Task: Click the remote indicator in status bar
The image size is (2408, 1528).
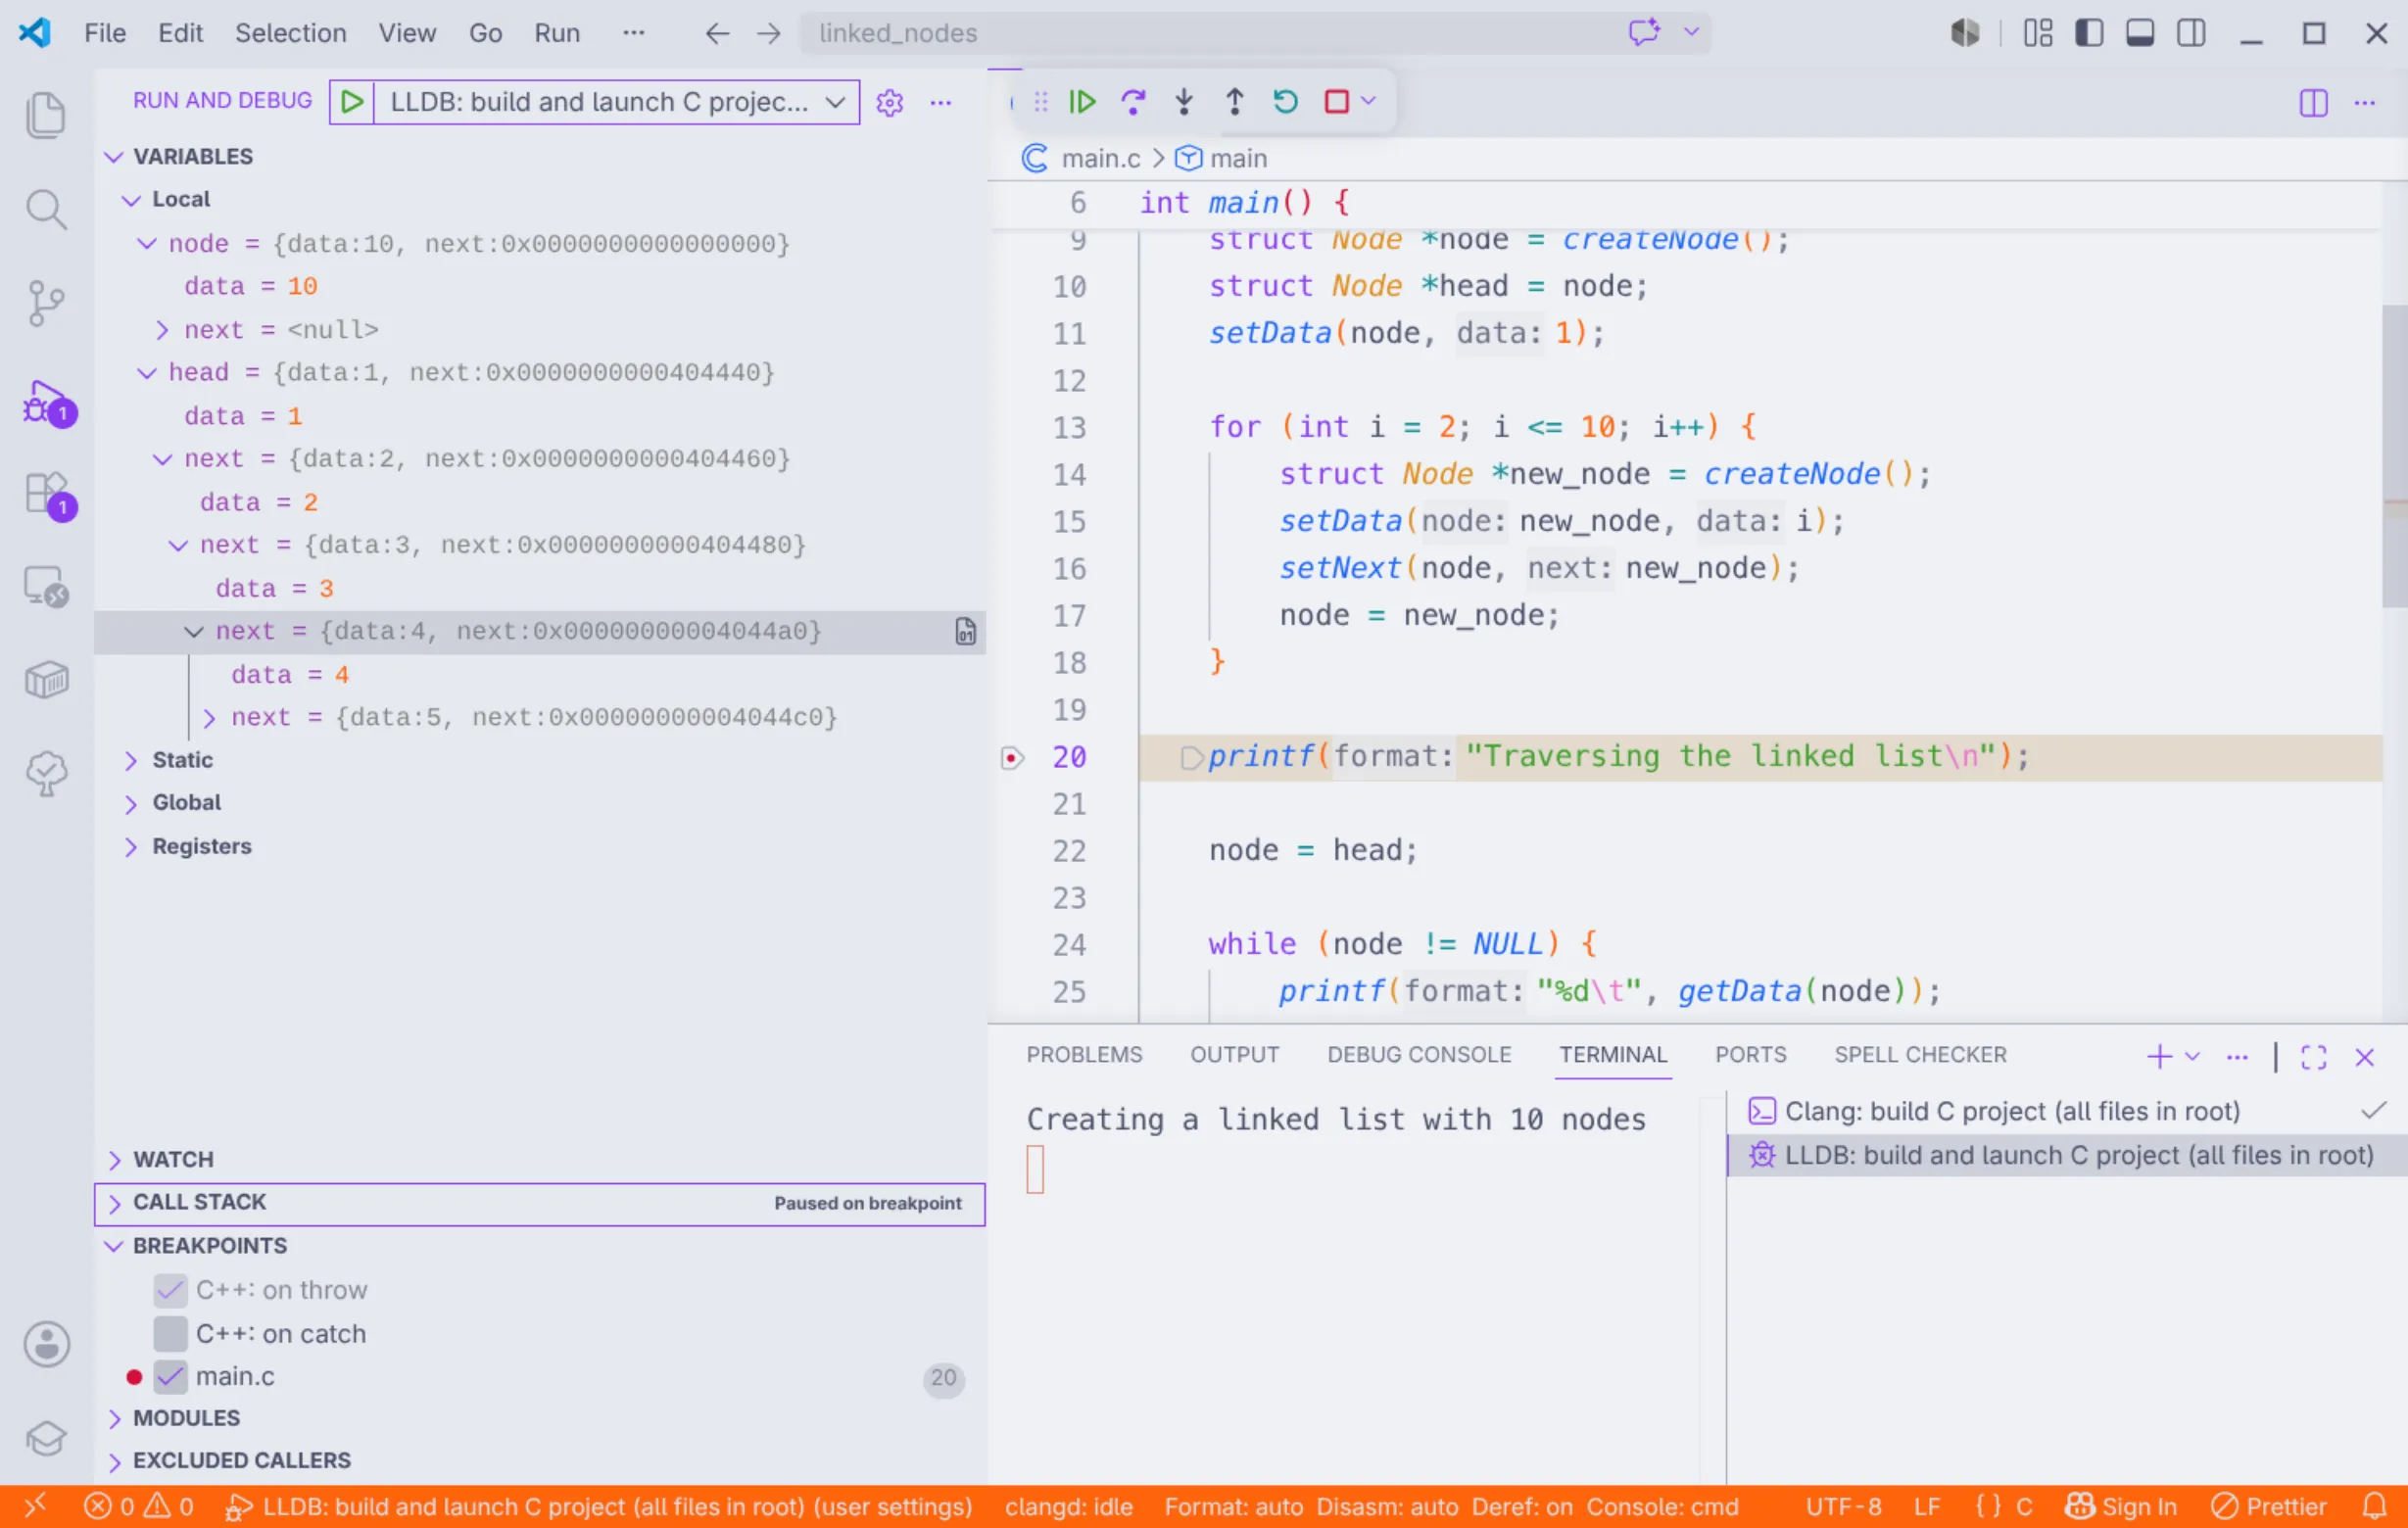Action: point(35,1507)
